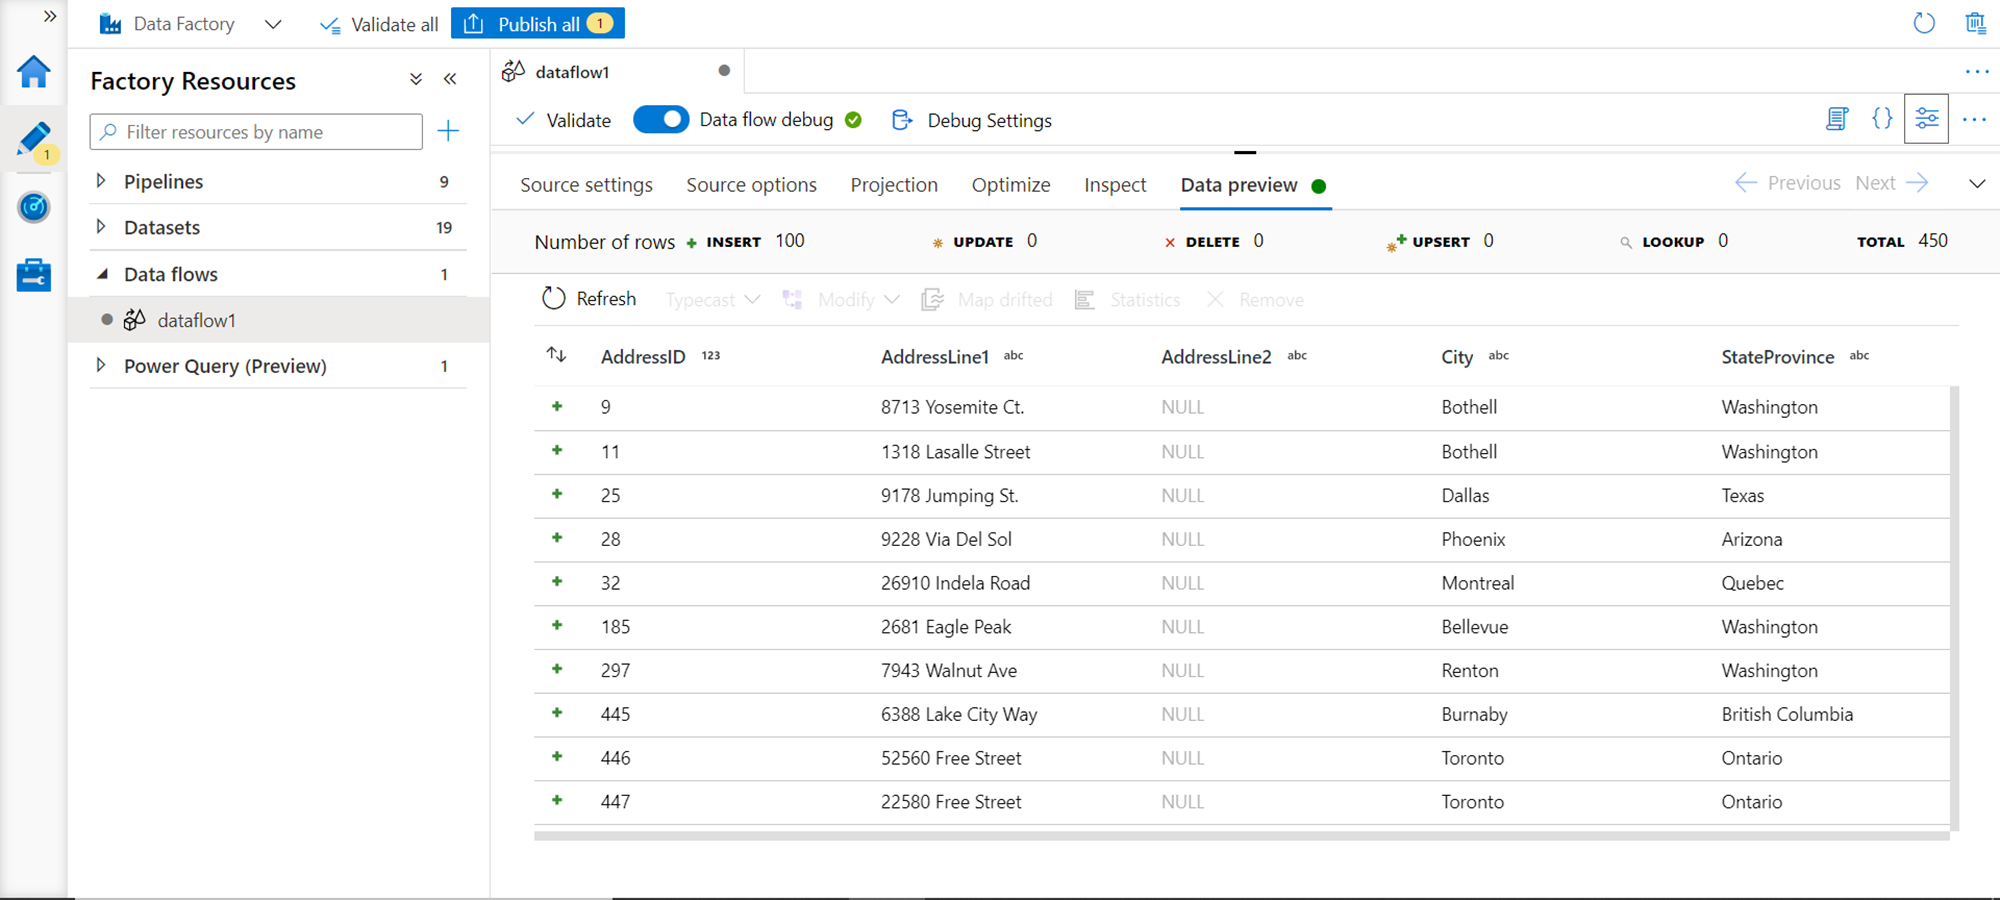The height and width of the screenshot is (900, 2000).
Task: Select the AddressLine1 column header
Action: click(x=935, y=357)
